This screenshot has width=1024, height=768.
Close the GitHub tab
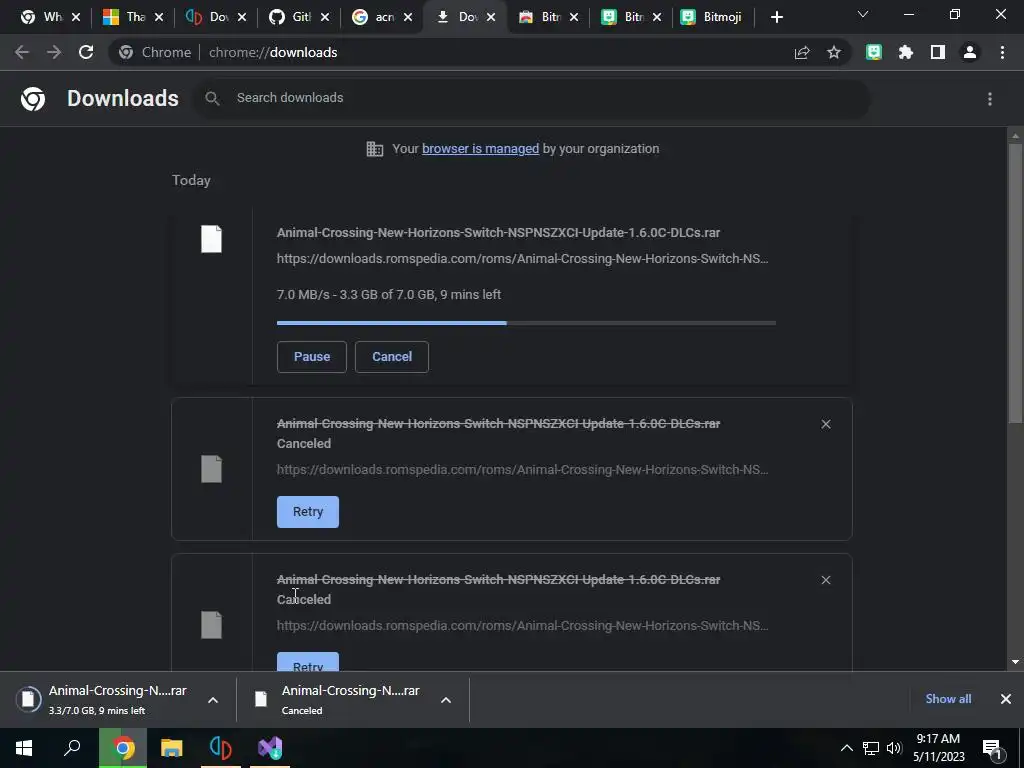click(325, 17)
